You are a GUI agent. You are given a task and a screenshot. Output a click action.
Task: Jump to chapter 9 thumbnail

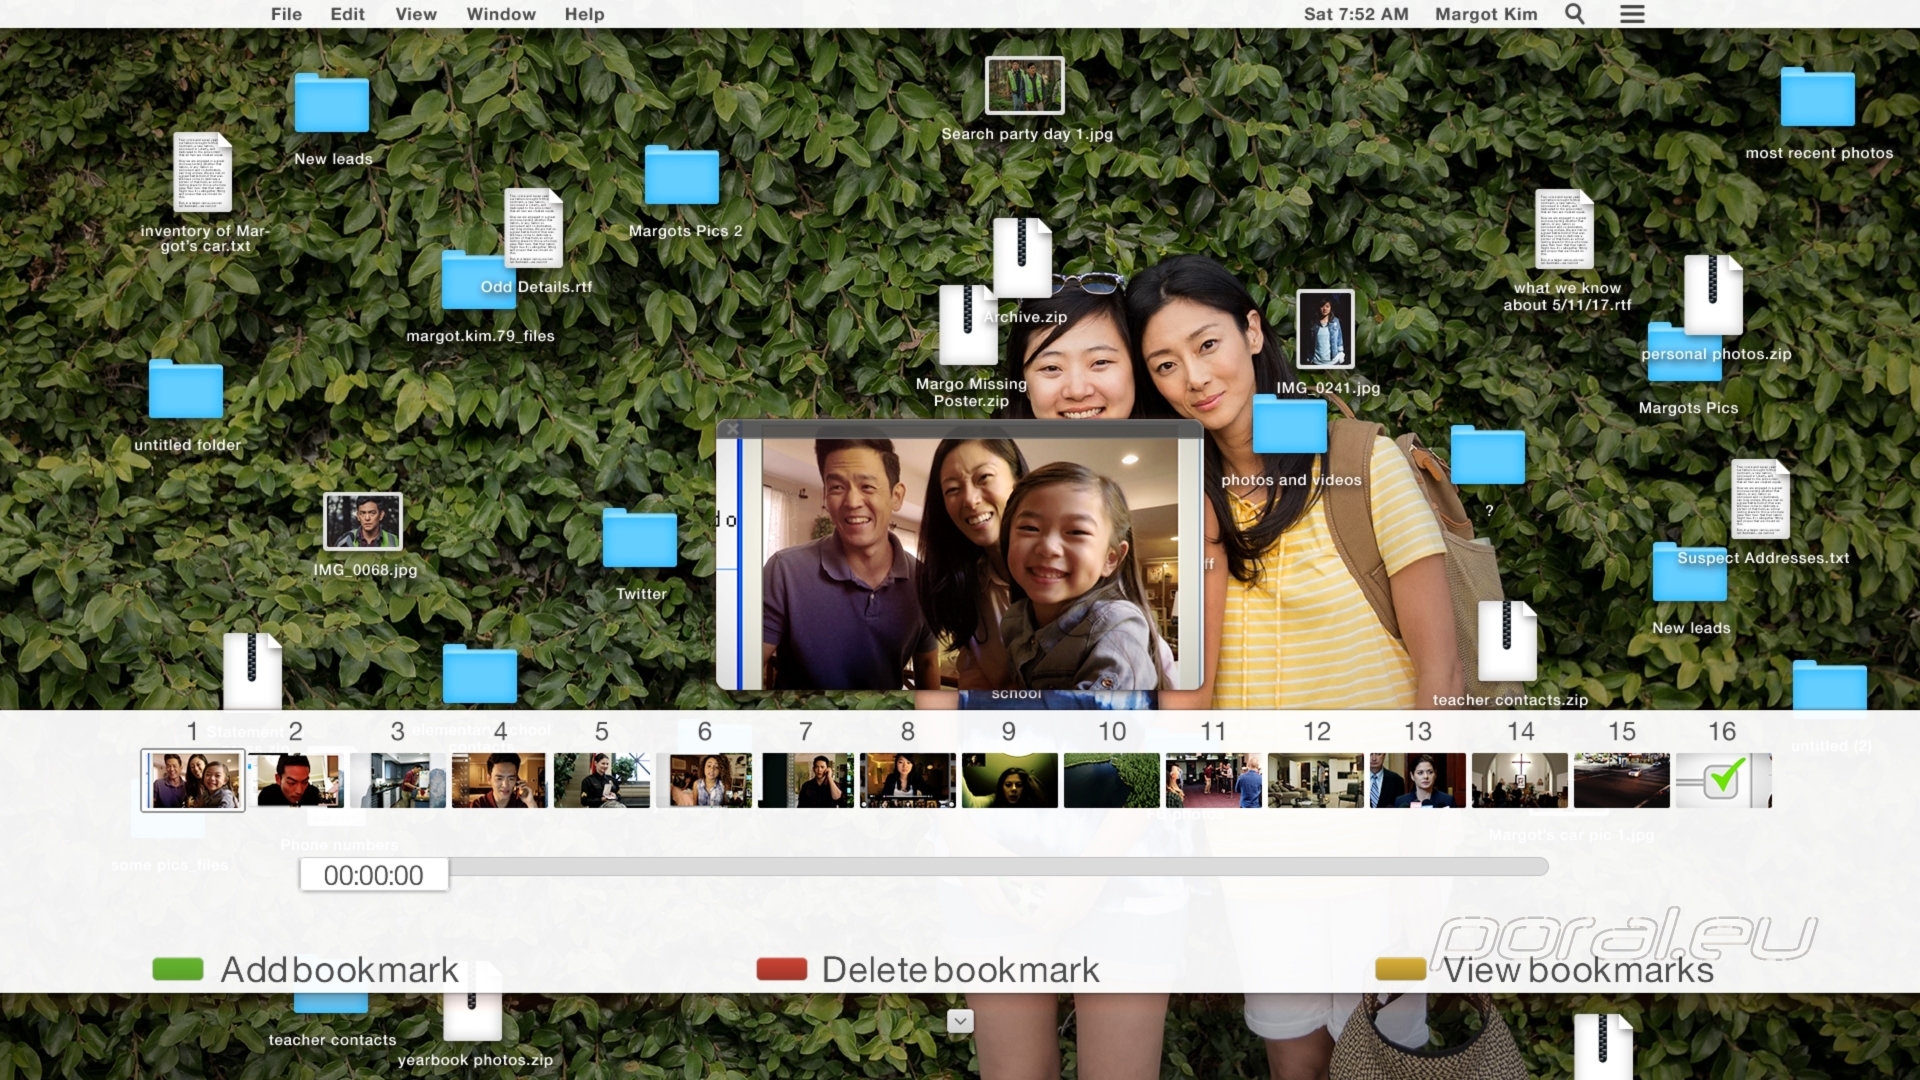pyautogui.click(x=1010, y=781)
